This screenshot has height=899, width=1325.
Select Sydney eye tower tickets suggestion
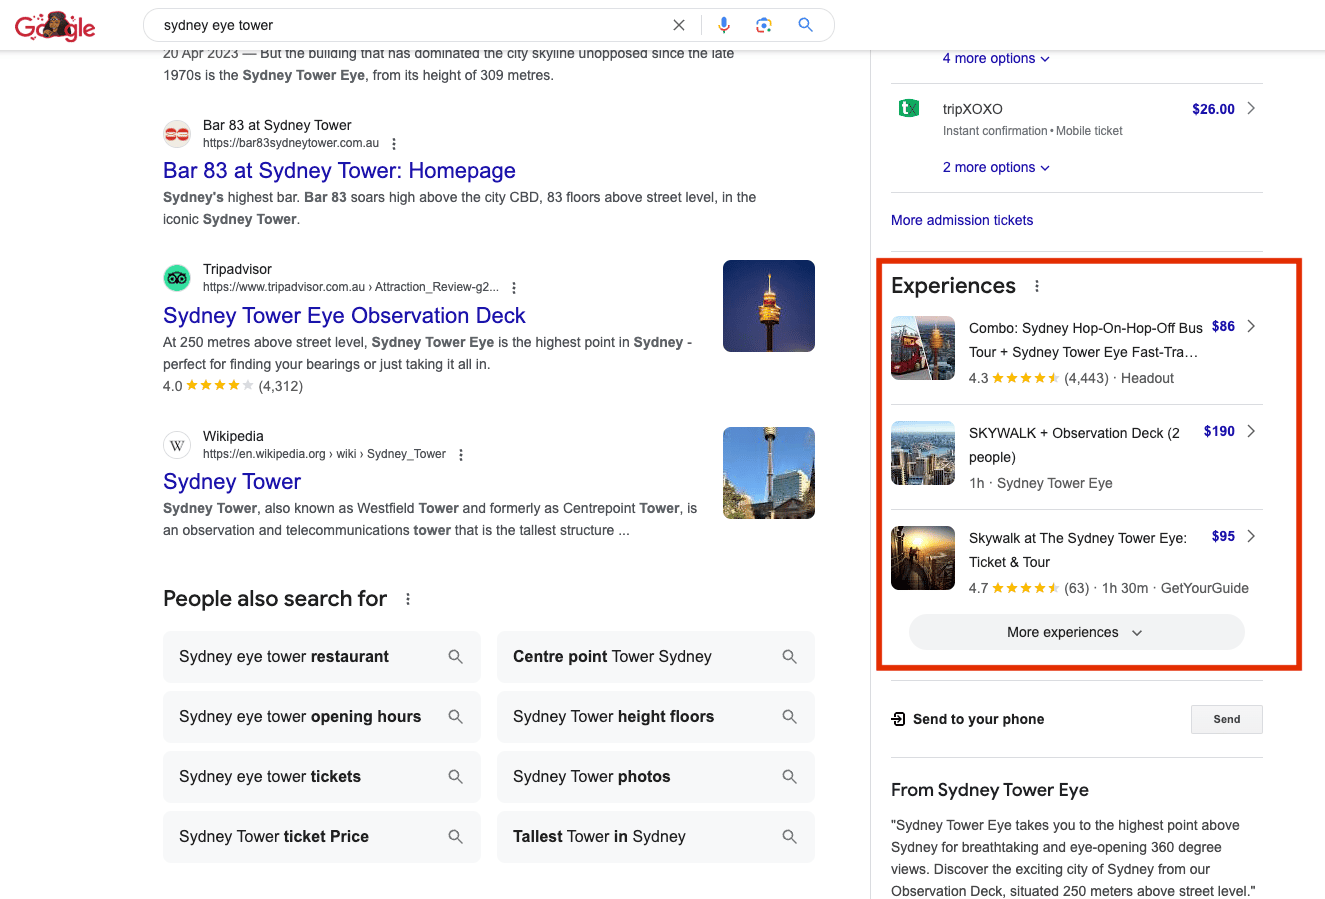[322, 777]
